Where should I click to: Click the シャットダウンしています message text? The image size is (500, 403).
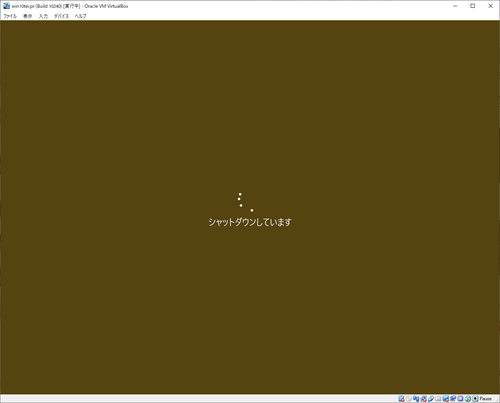pyautogui.click(x=250, y=222)
